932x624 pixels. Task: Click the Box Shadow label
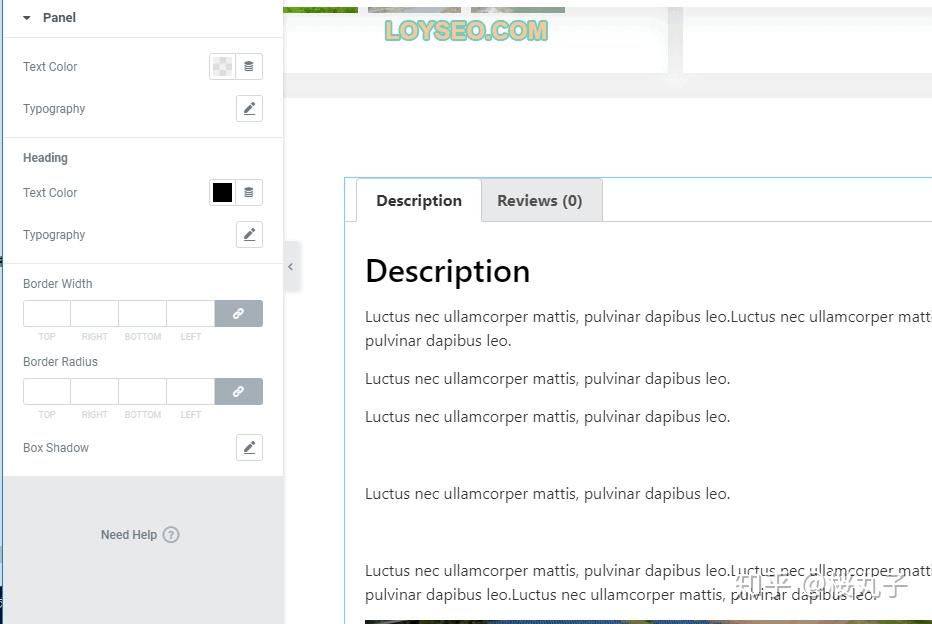56,448
